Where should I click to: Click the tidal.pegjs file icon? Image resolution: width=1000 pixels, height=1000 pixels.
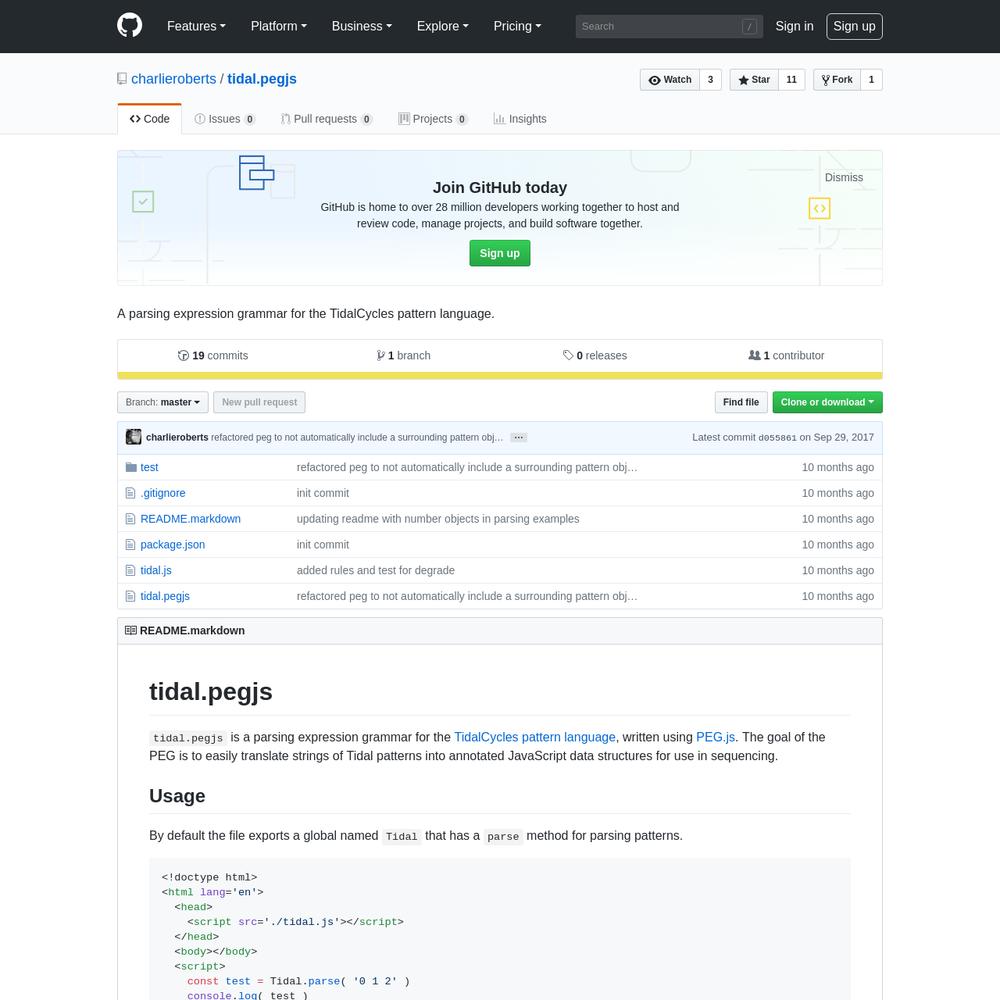tap(130, 596)
